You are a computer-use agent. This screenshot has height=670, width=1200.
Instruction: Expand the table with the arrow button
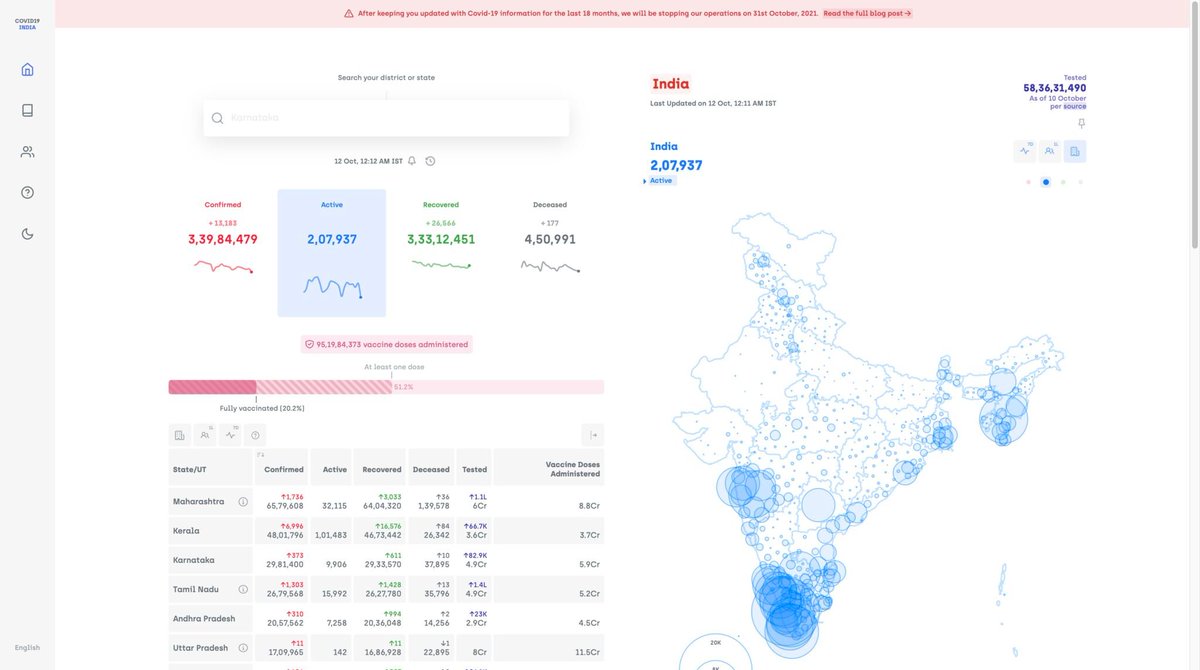593,435
